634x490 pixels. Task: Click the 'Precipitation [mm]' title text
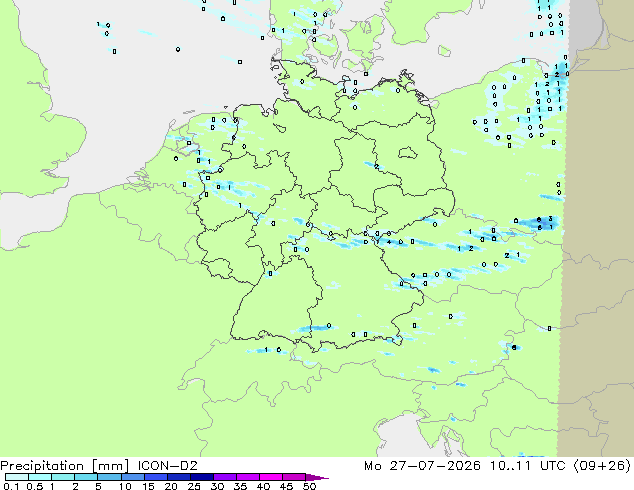tap(65, 466)
